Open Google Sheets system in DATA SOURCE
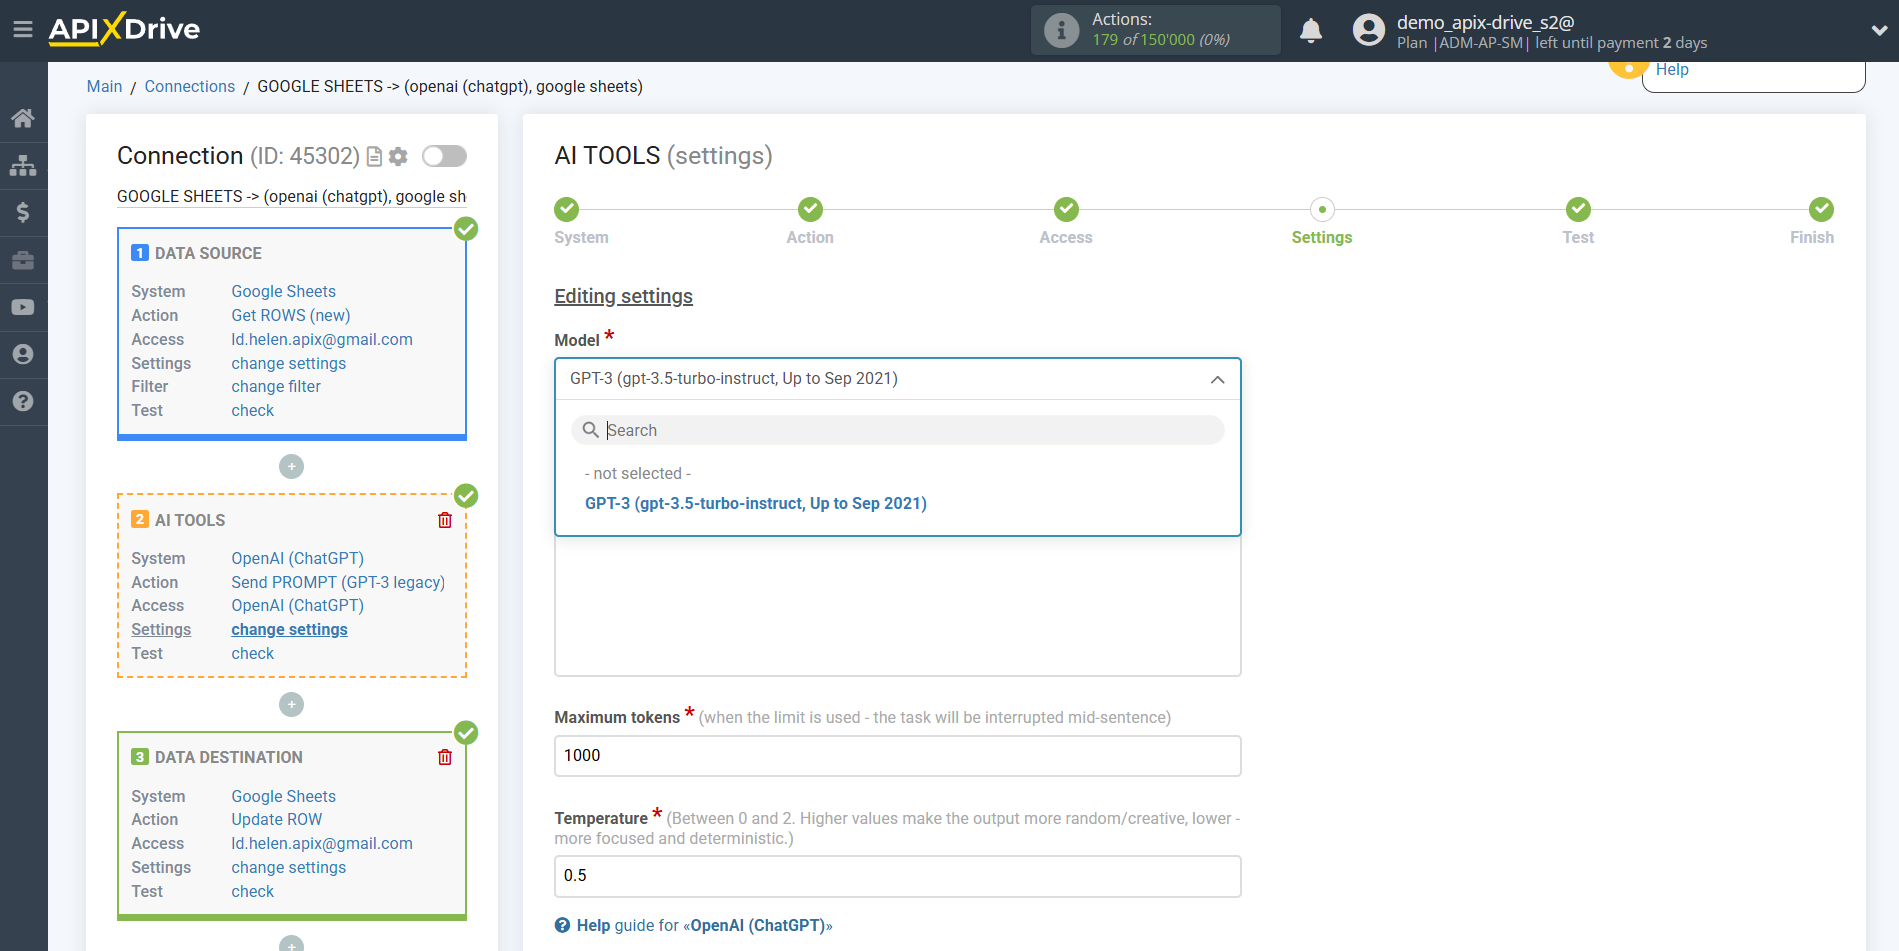The width and height of the screenshot is (1899, 951). (x=283, y=291)
